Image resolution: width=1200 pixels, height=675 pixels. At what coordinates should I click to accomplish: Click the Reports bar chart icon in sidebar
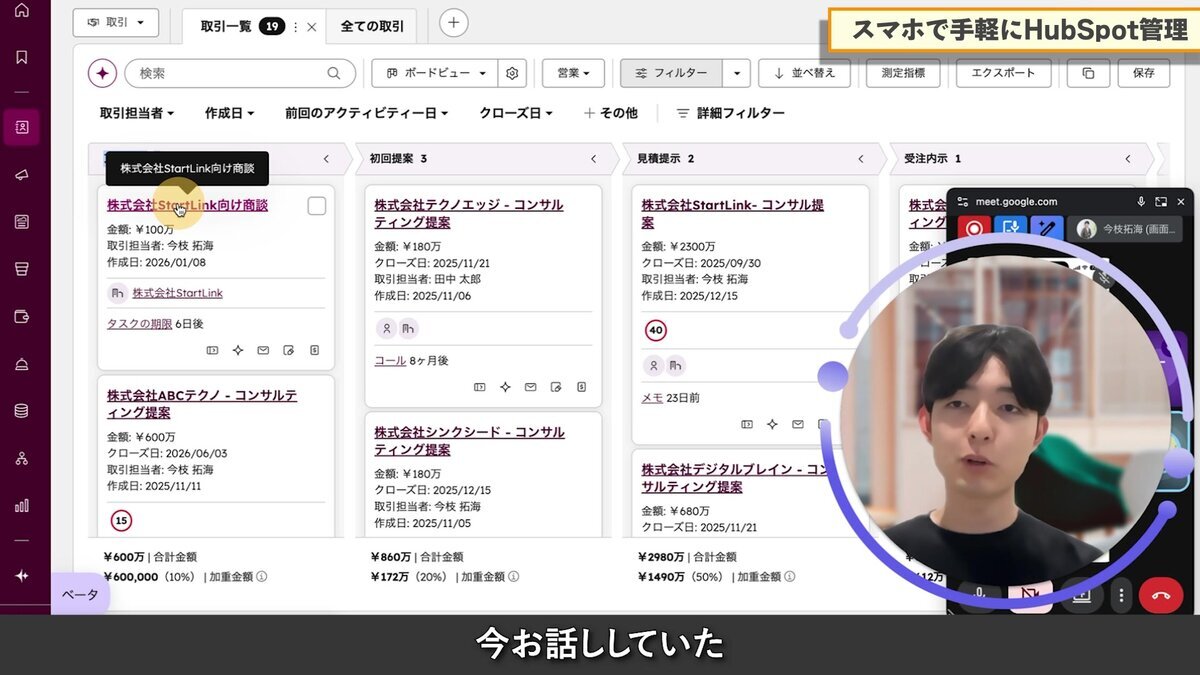coord(22,507)
